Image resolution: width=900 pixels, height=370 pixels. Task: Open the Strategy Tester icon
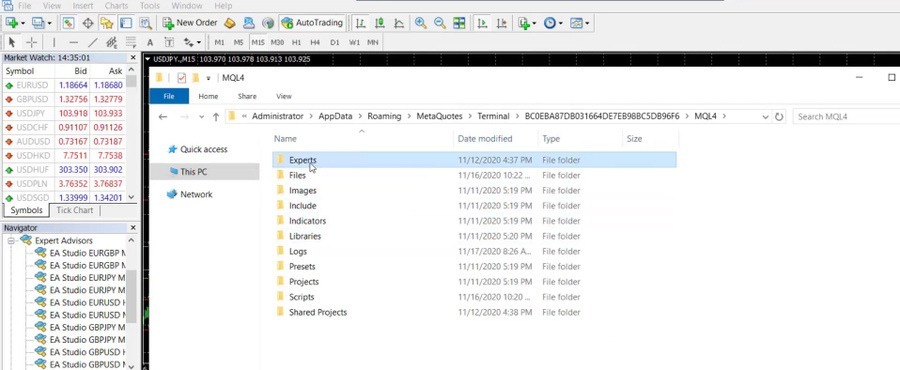coord(145,23)
